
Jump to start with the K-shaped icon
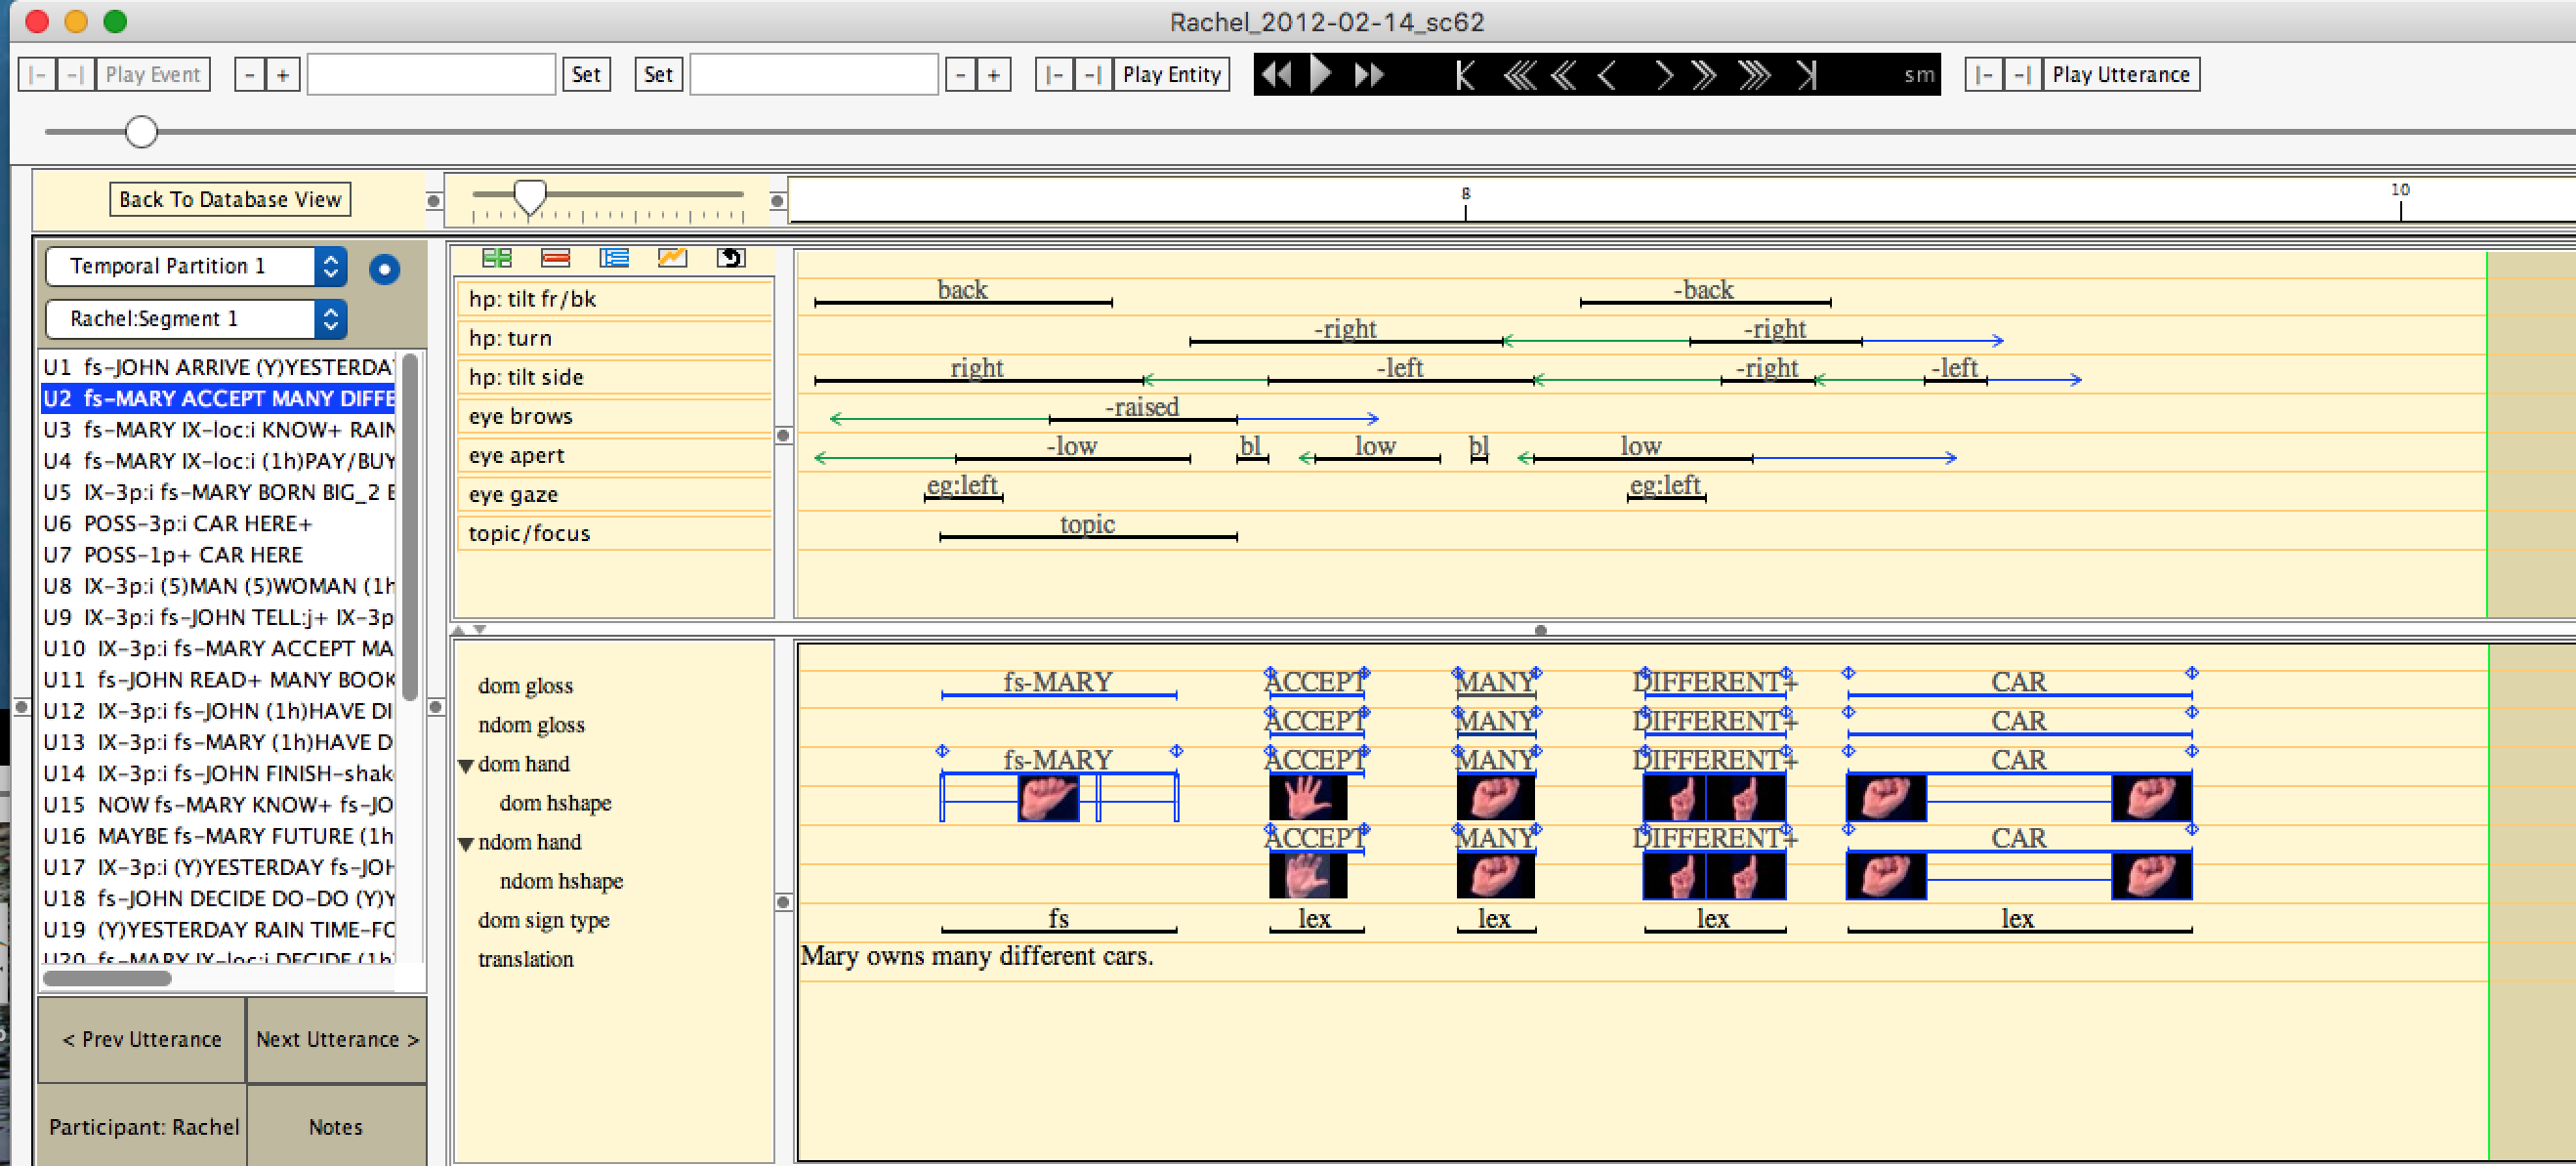pos(1465,74)
